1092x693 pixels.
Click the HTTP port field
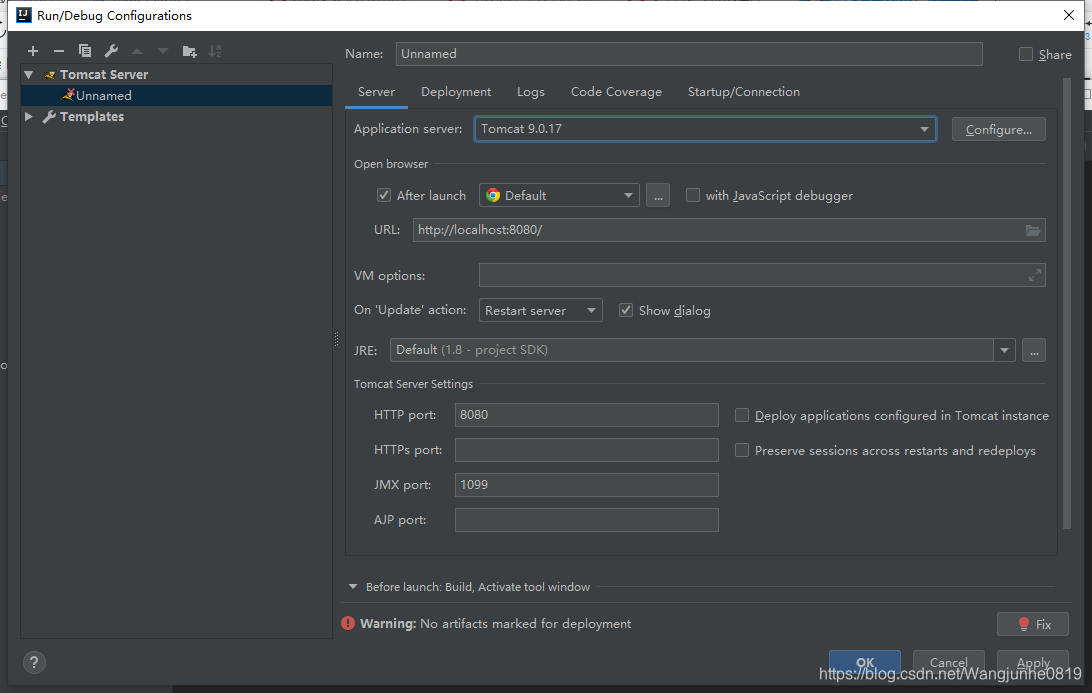click(586, 414)
